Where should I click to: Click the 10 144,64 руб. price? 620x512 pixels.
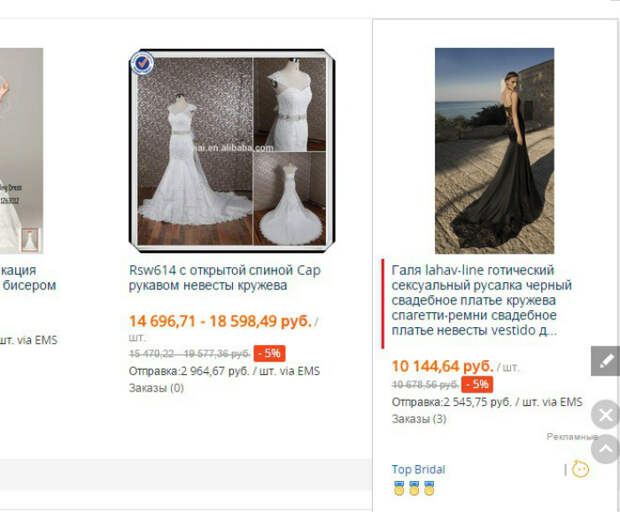click(x=442, y=366)
